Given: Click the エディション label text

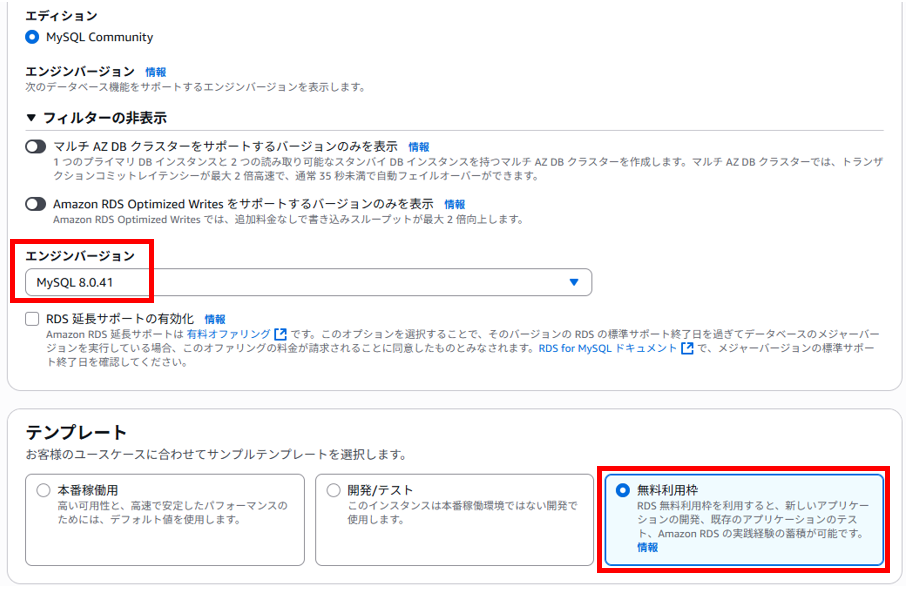Looking at the screenshot, I should (x=61, y=16).
